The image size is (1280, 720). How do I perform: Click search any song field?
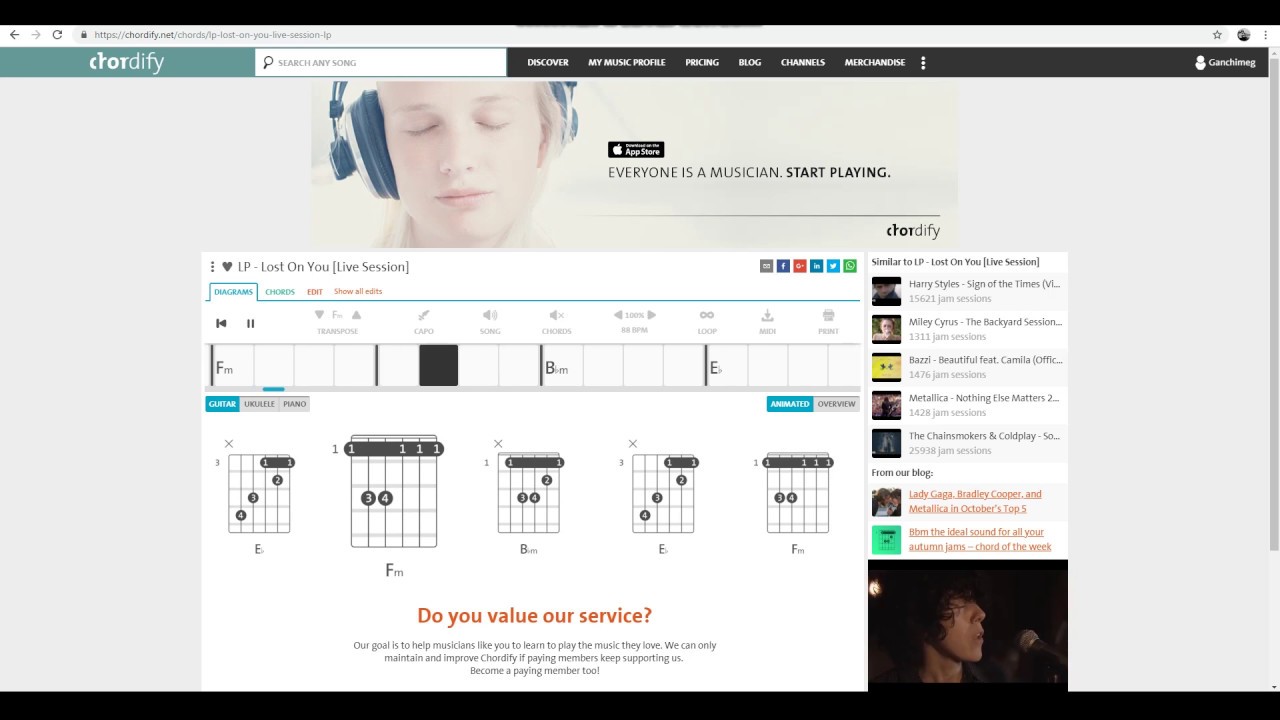click(x=381, y=62)
